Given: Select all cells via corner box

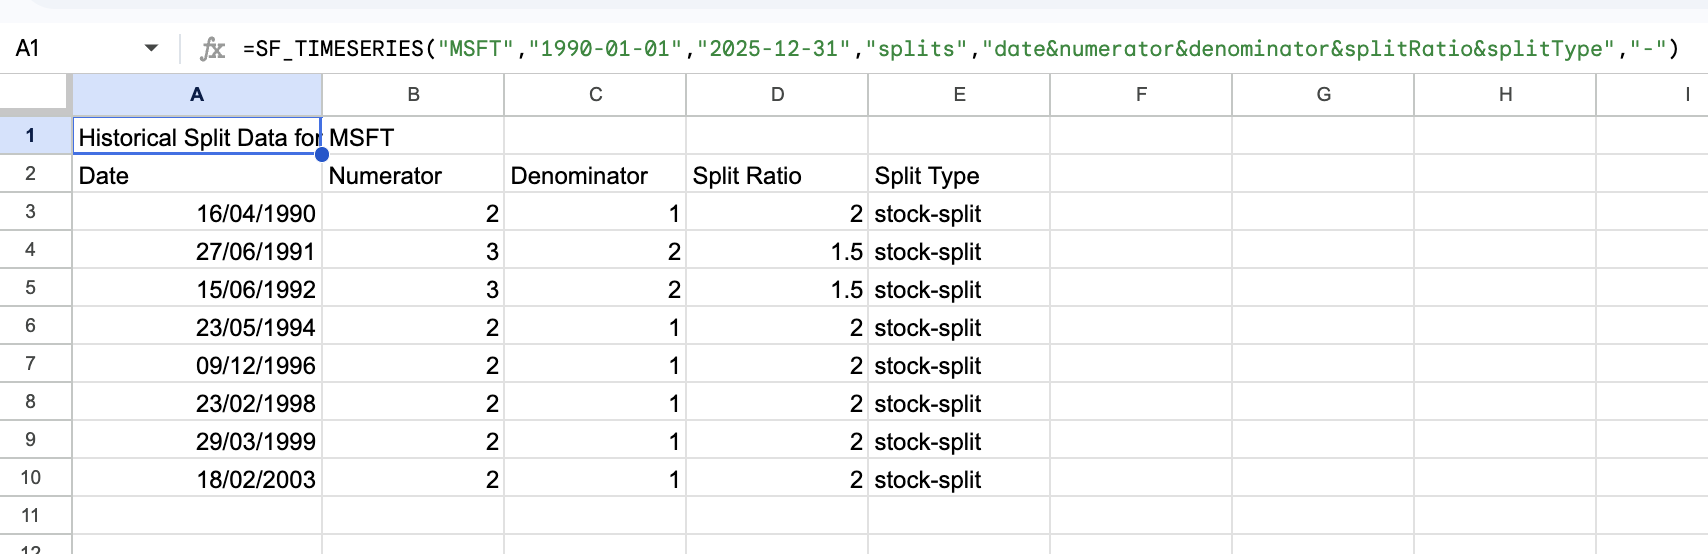Looking at the screenshot, I should tap(36, 94).
